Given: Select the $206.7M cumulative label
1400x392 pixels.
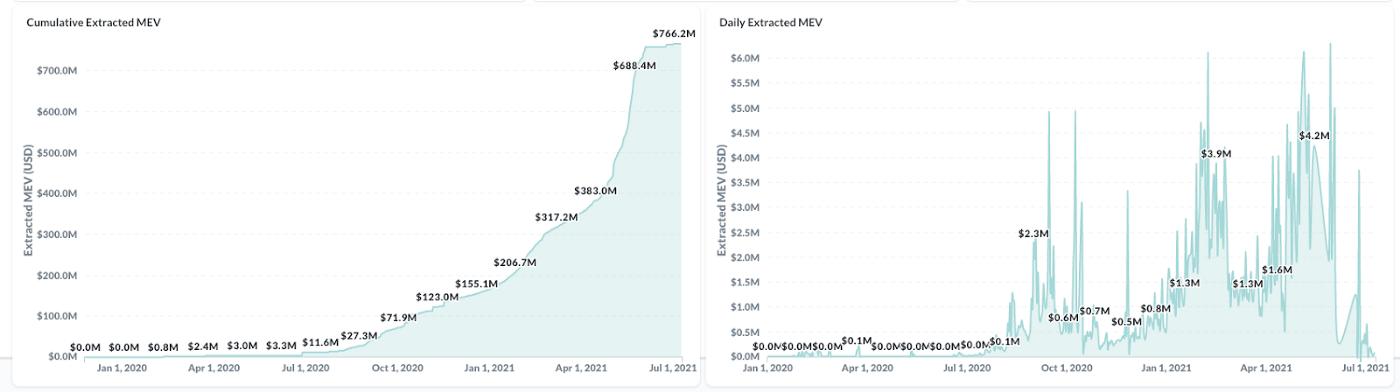Looking at the screenshot, I should tap(515, 262).
